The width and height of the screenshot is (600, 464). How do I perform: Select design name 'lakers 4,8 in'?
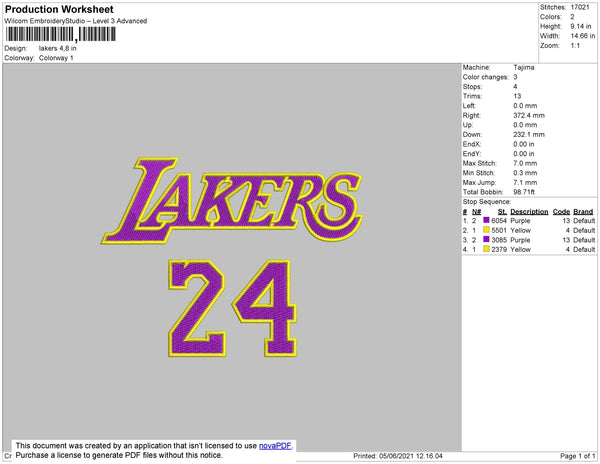point(57,48)
